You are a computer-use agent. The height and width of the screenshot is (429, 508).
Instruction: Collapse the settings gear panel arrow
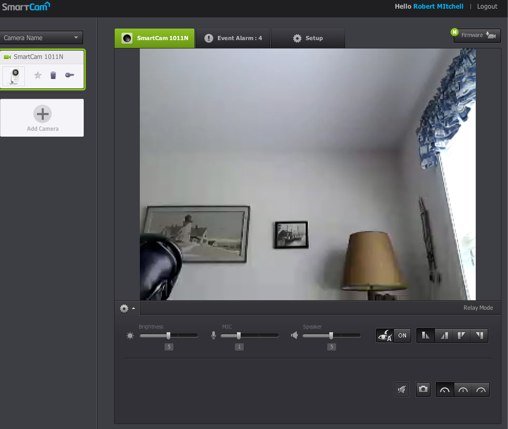(134, 309)
